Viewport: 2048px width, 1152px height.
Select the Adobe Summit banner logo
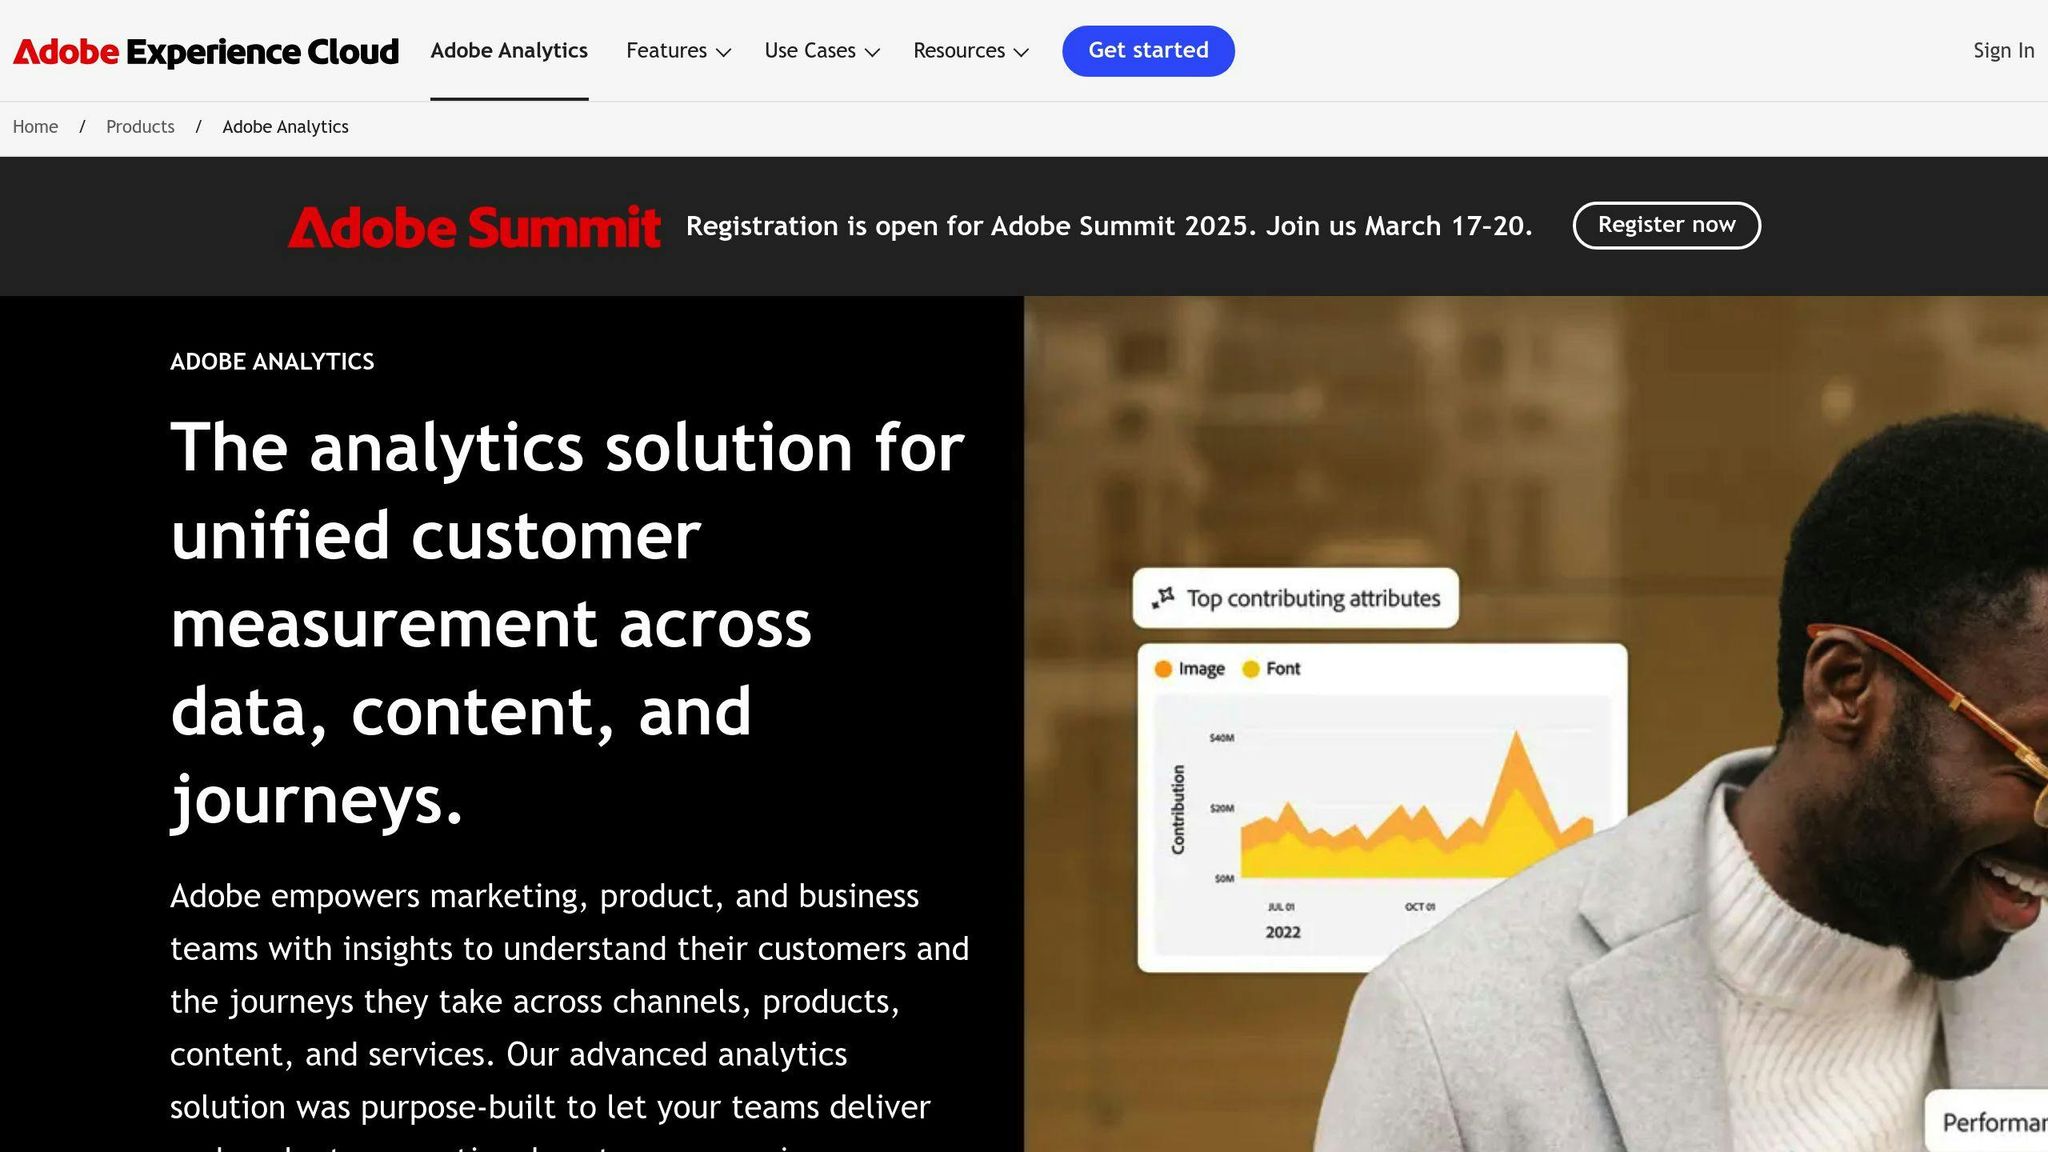click(476, 226)
